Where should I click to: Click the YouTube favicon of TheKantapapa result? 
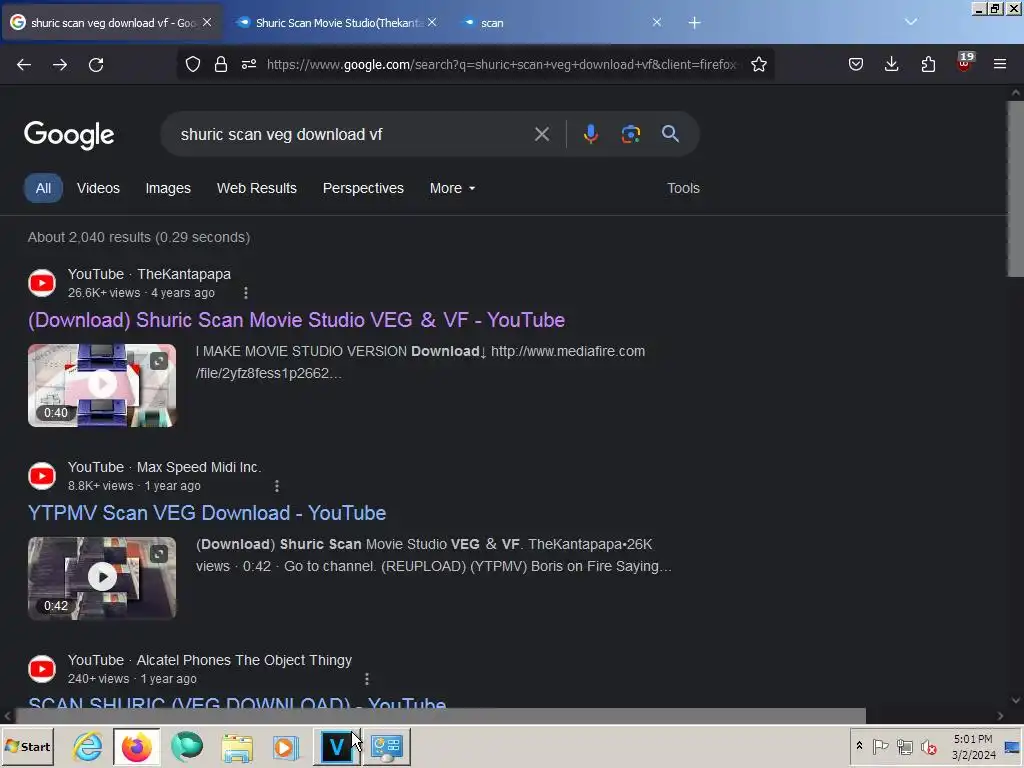[42, 283]
